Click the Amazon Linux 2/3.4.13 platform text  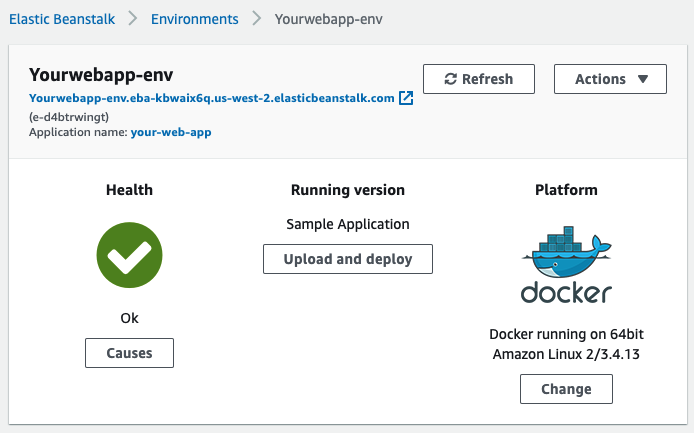tap(566, 354)
